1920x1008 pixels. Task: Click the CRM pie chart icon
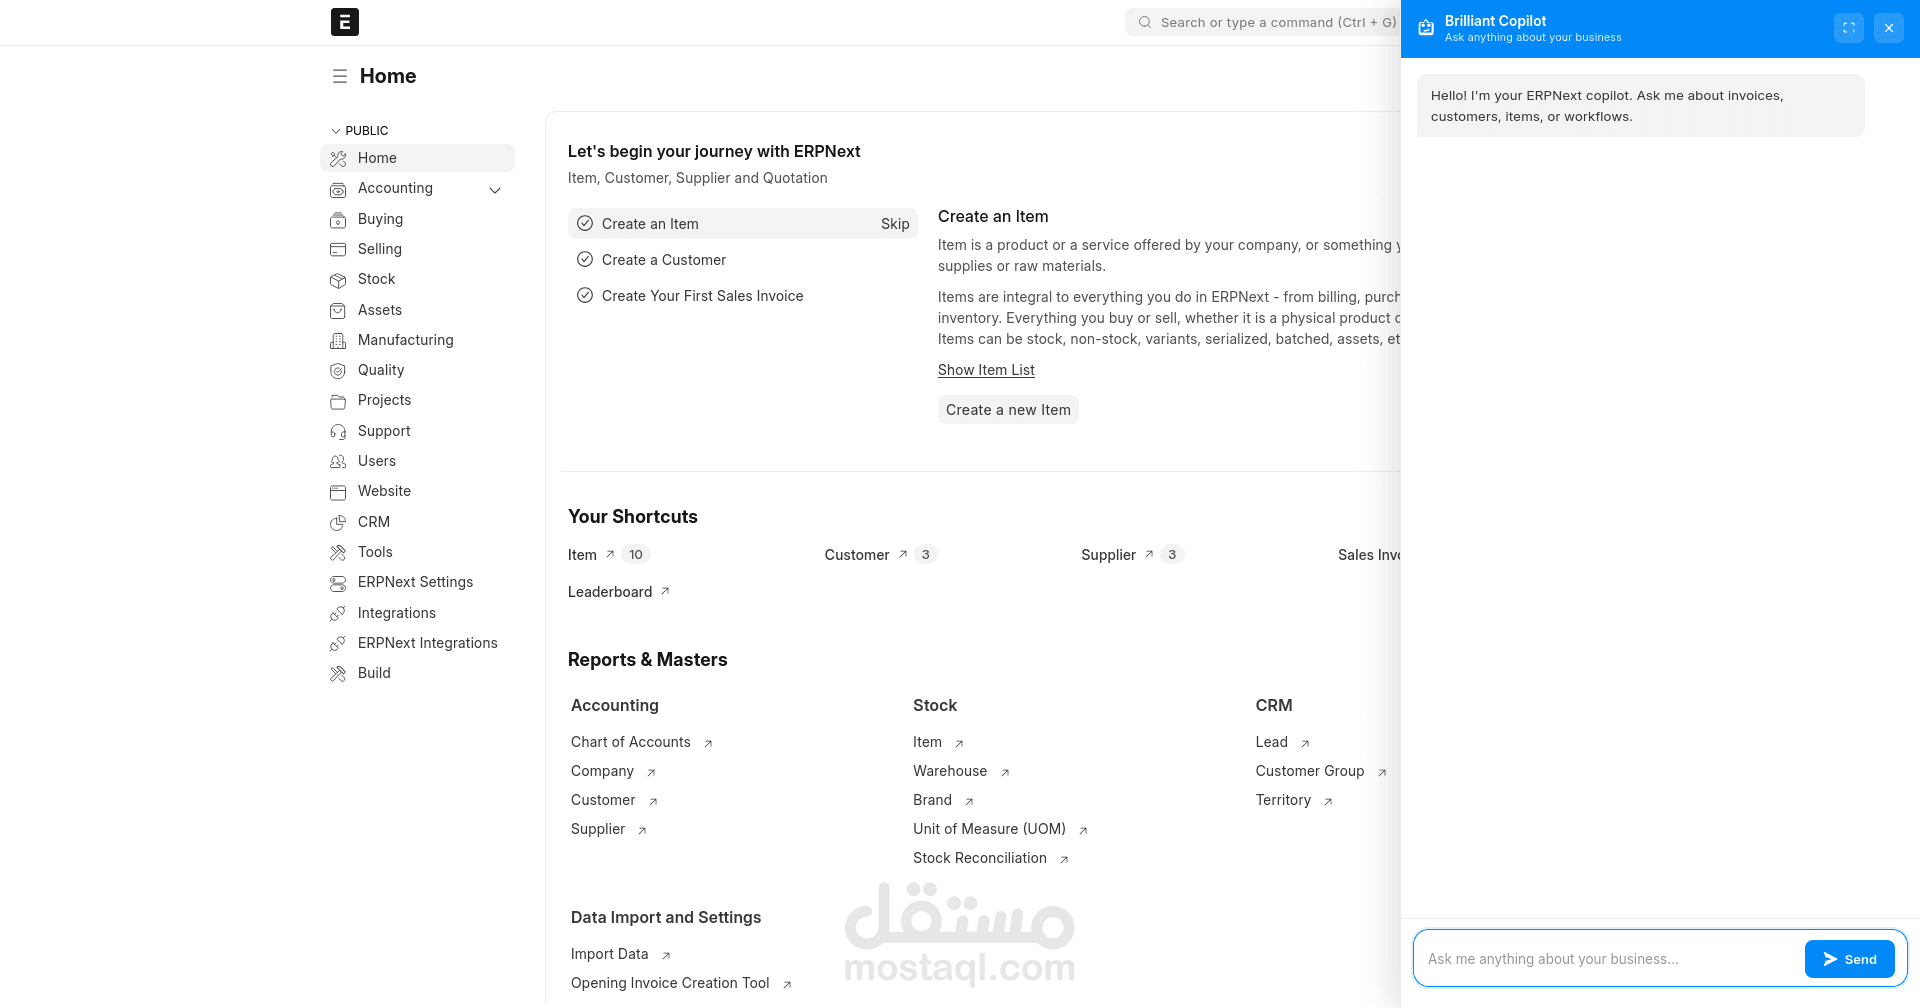[338, 522]
